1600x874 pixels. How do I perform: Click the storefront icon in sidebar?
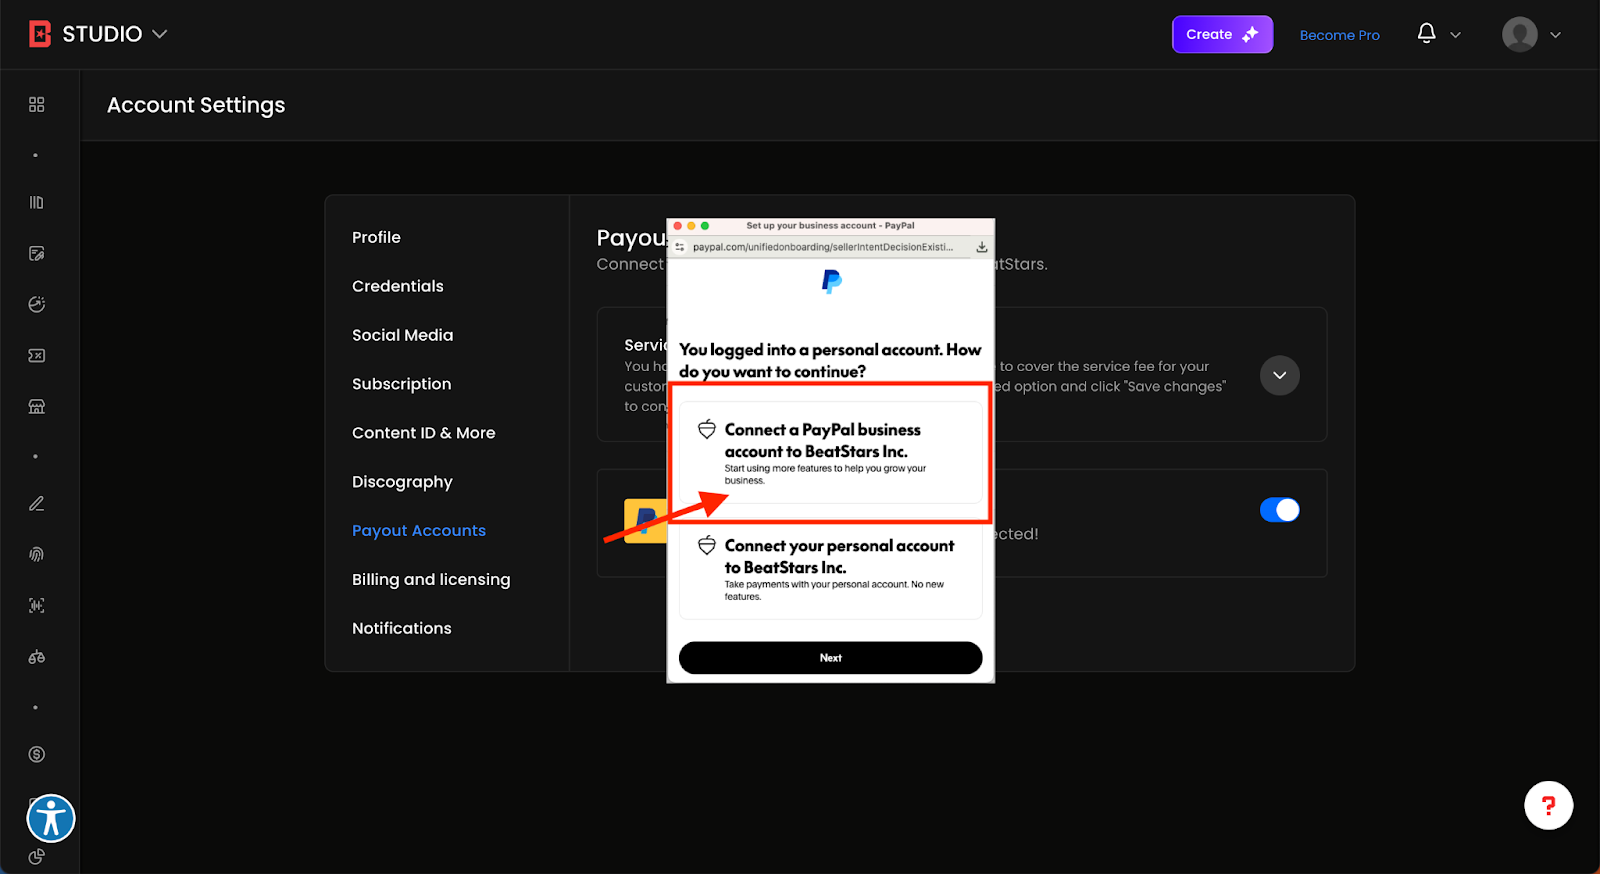coord(37,407)
